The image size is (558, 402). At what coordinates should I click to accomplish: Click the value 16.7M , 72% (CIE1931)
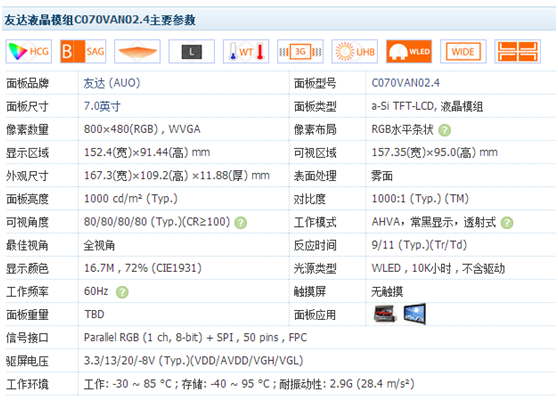(x=143, y=268)
